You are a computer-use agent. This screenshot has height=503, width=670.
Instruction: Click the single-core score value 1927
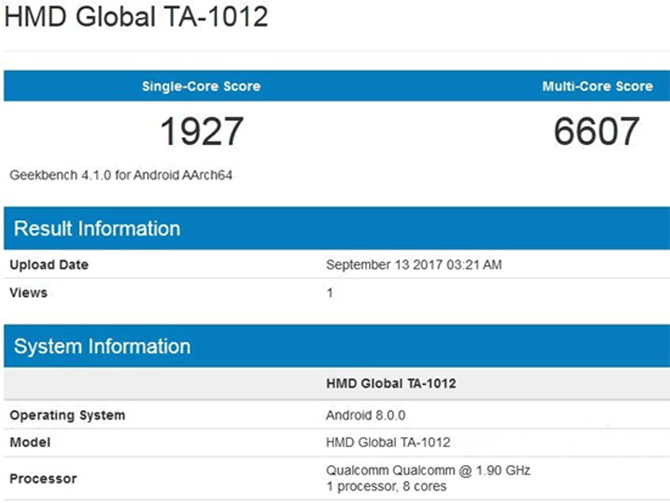point(202,132)
